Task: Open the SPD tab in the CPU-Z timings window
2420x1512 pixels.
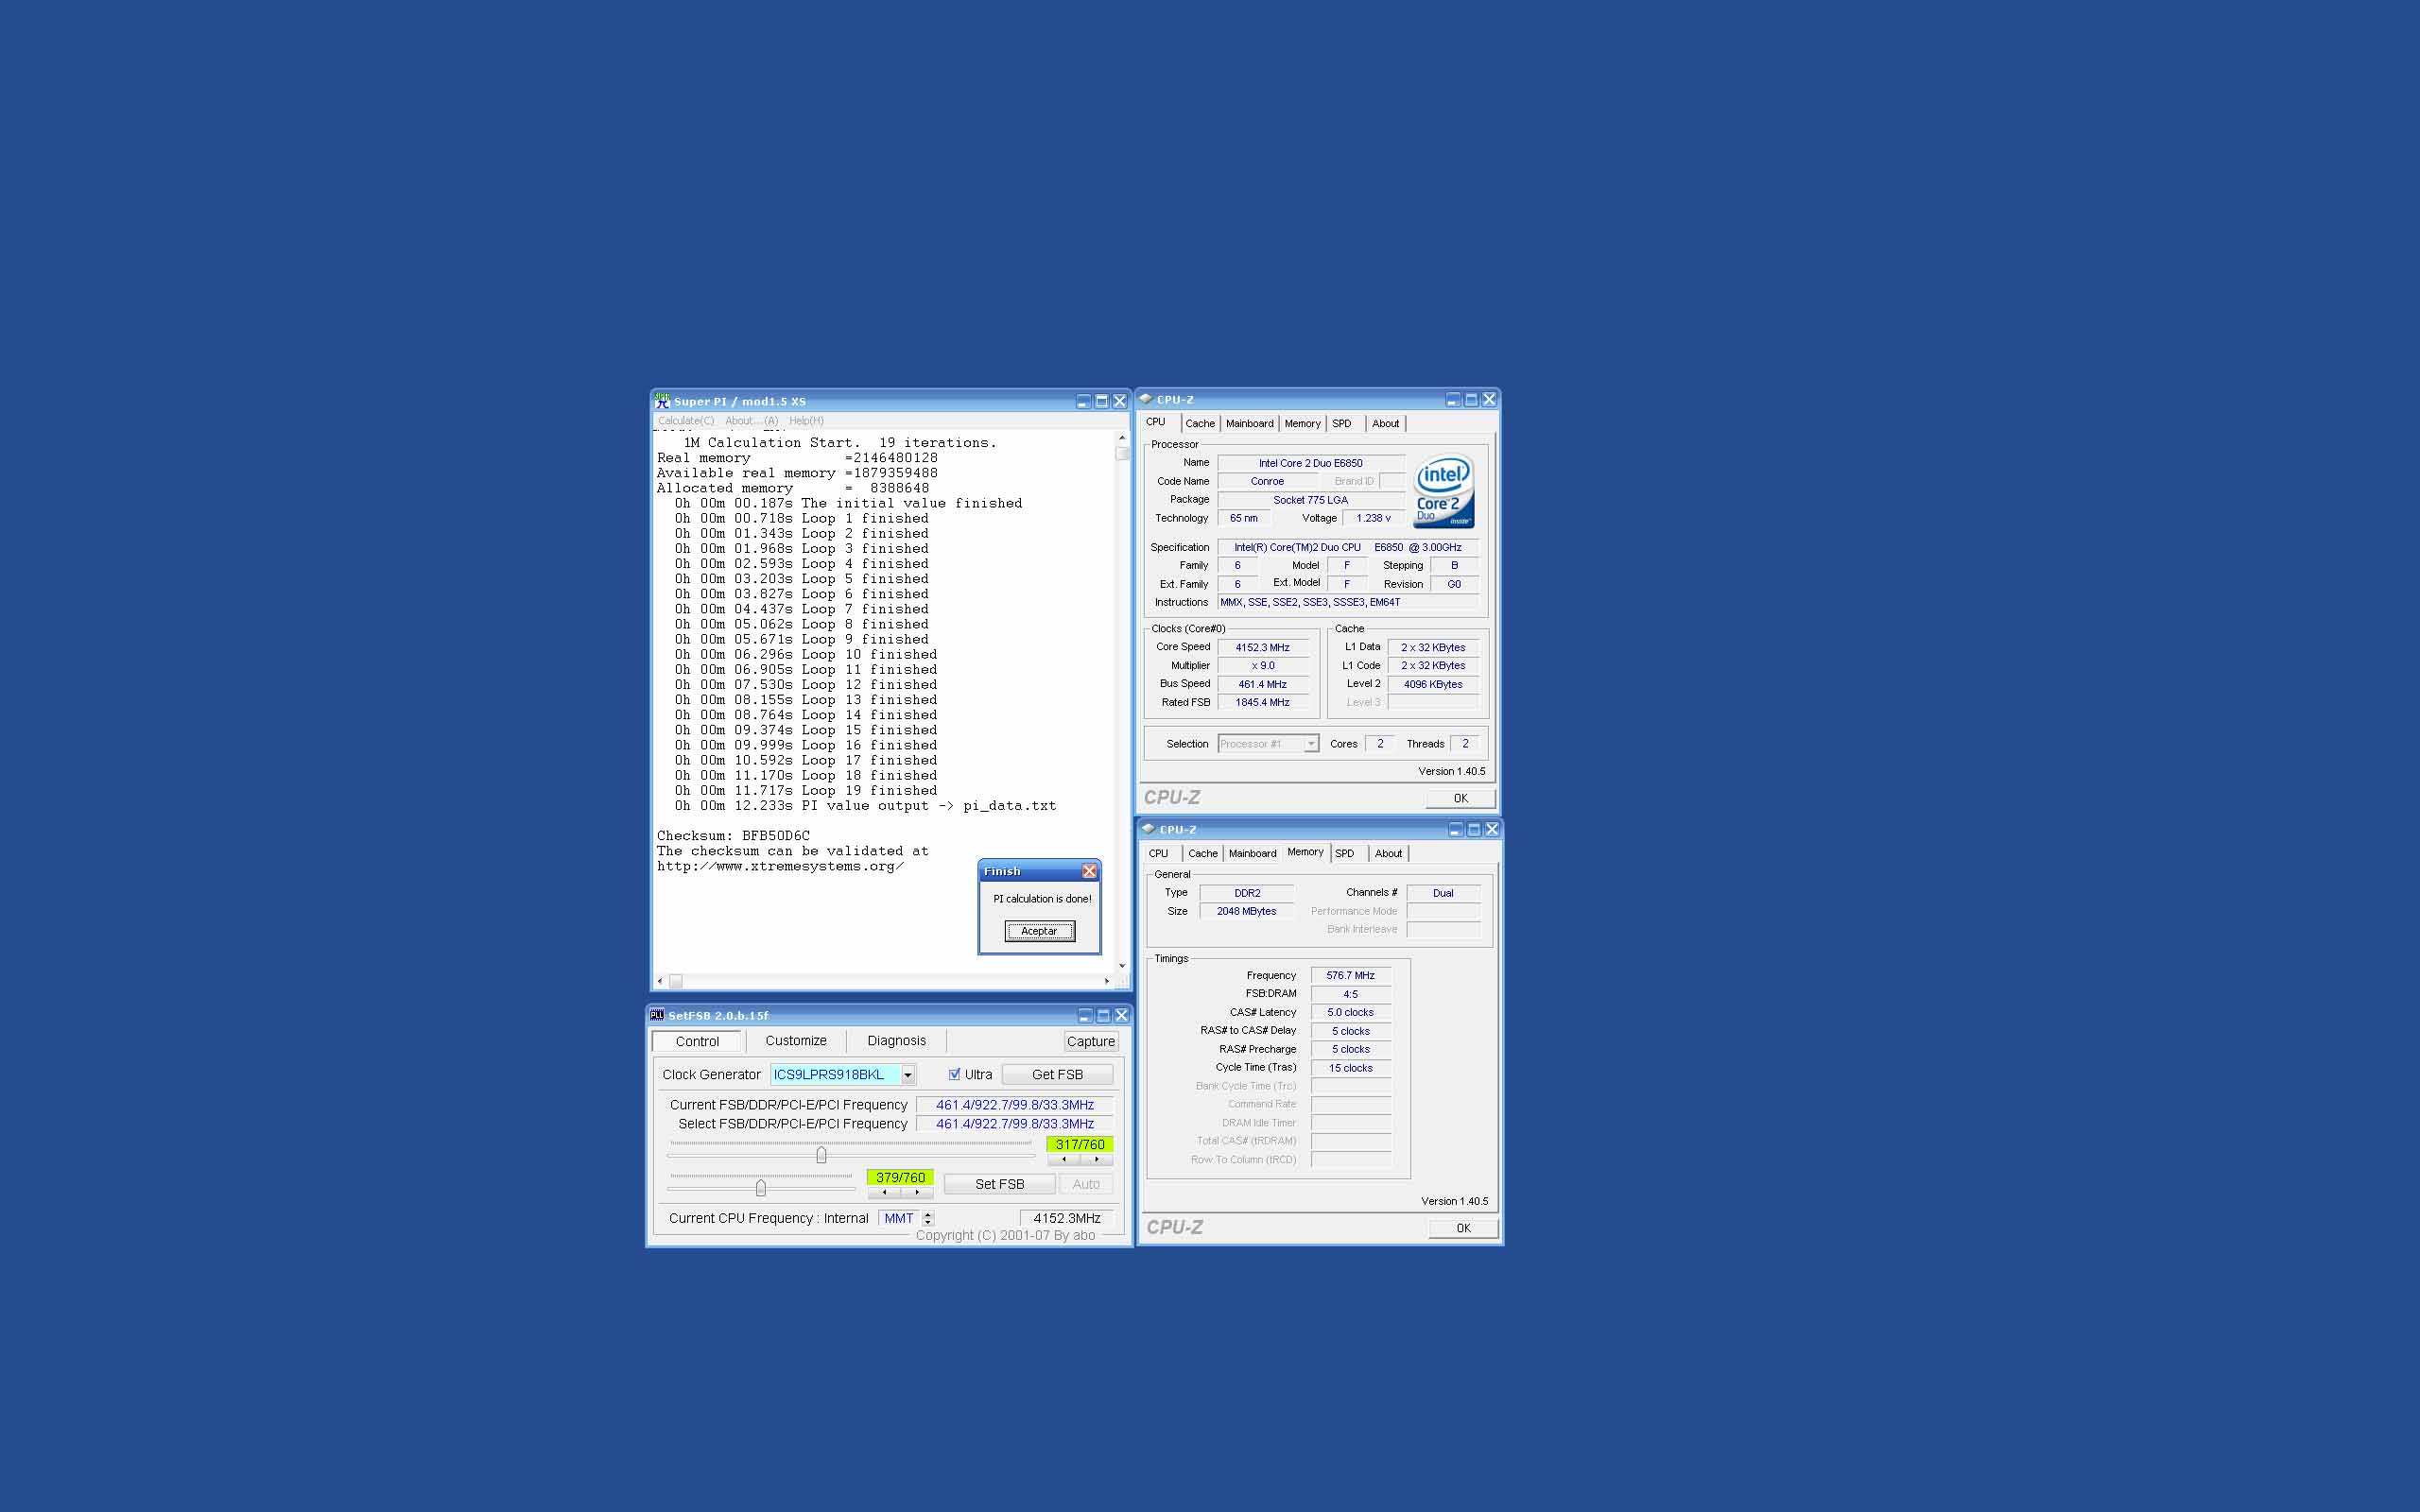Action: (1345, 854)
